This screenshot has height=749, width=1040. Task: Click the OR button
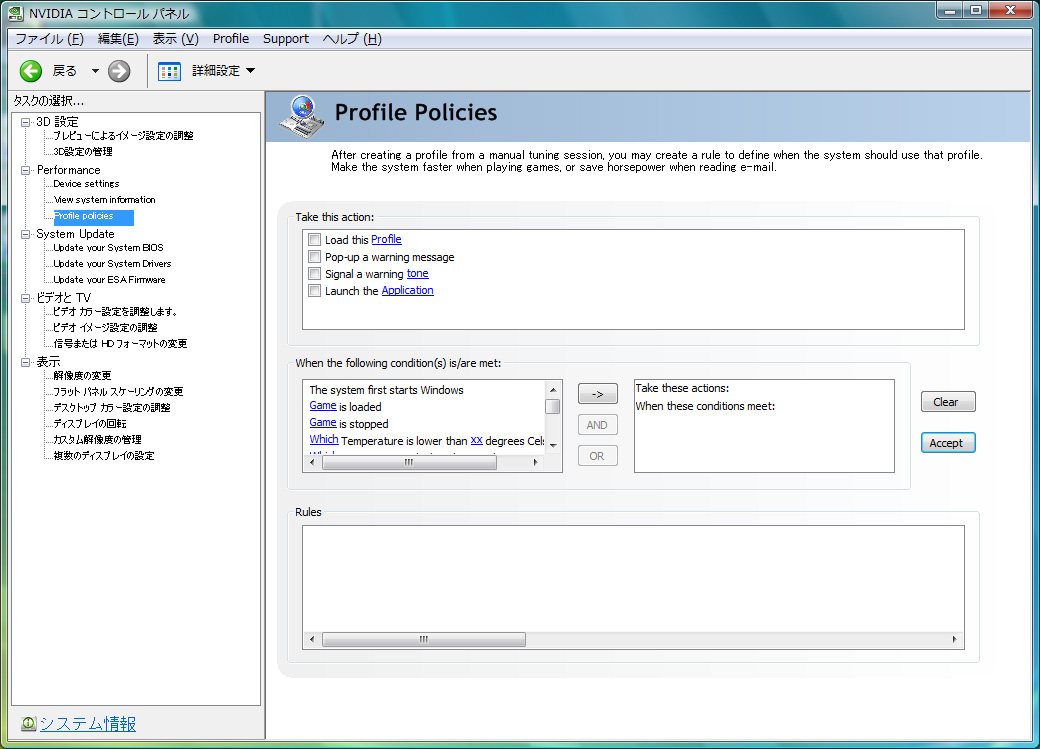[x=598, y=456]
